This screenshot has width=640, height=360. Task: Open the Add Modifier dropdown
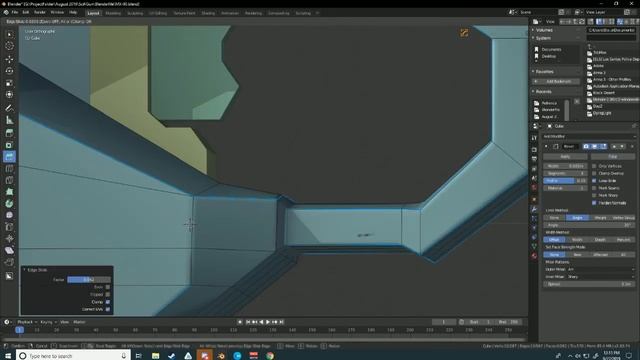(x=589, y=136)
